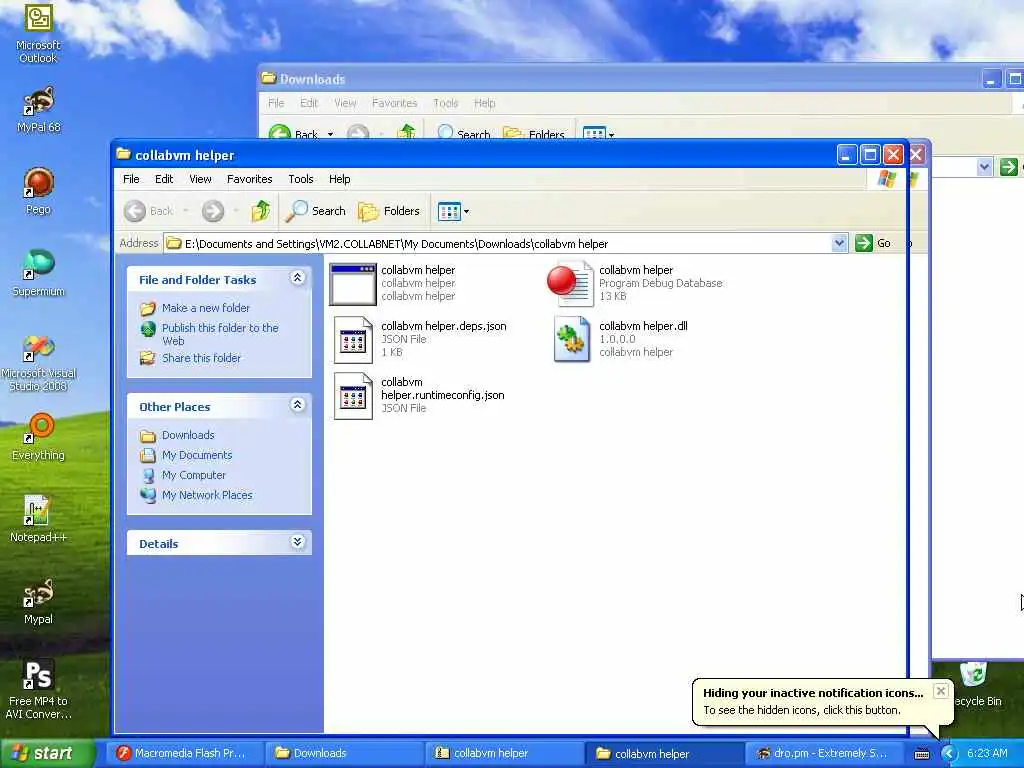Switch to Macromedia Flash taskbar button

183,753
